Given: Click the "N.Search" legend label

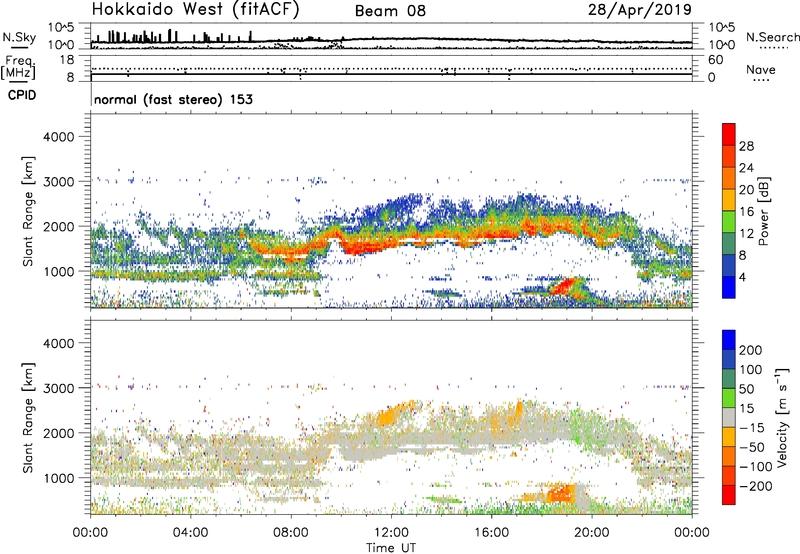Looking at the screenshot, I should (x=772, y=37).
